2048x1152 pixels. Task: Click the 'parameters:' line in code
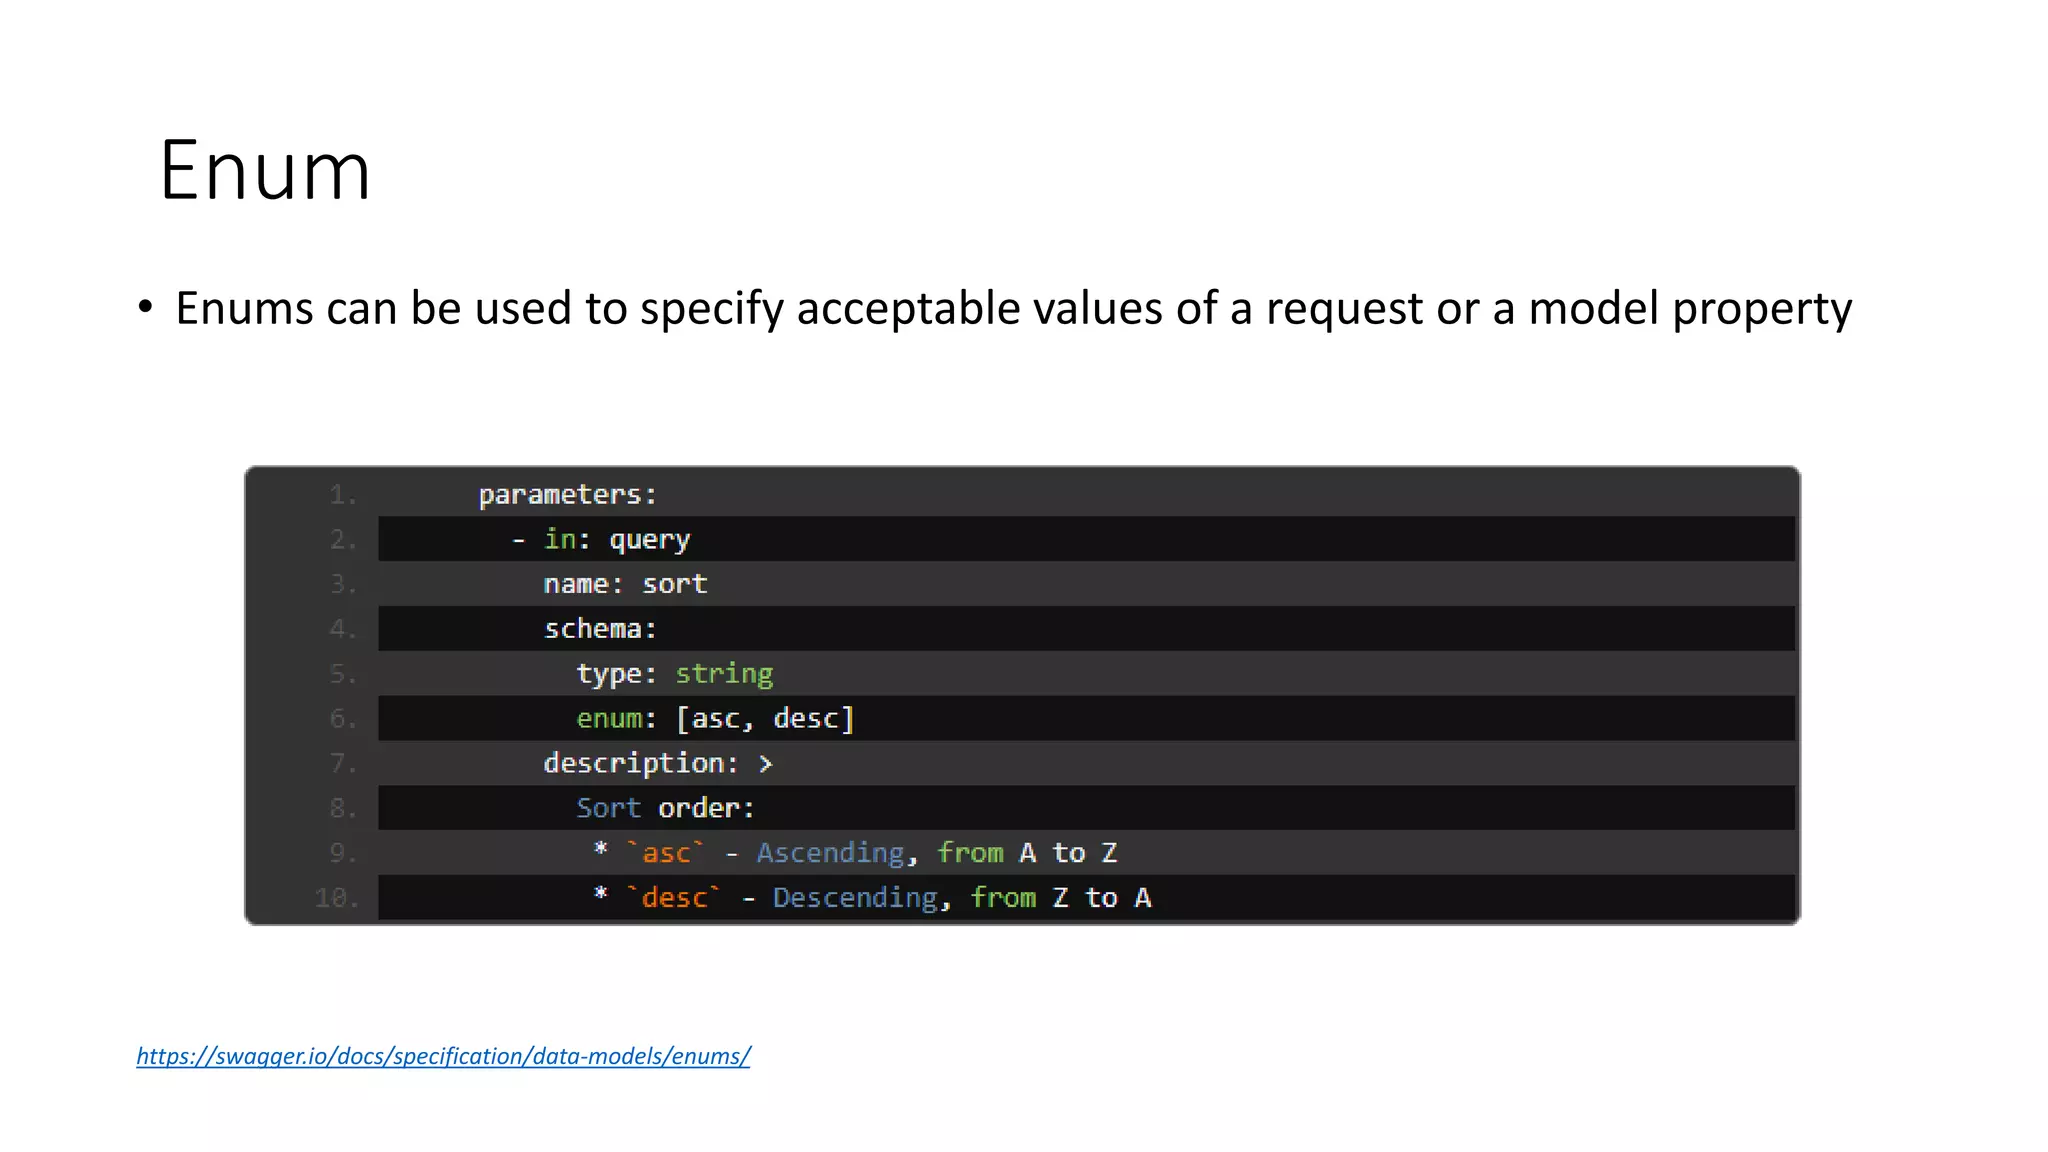pos(567,494)
